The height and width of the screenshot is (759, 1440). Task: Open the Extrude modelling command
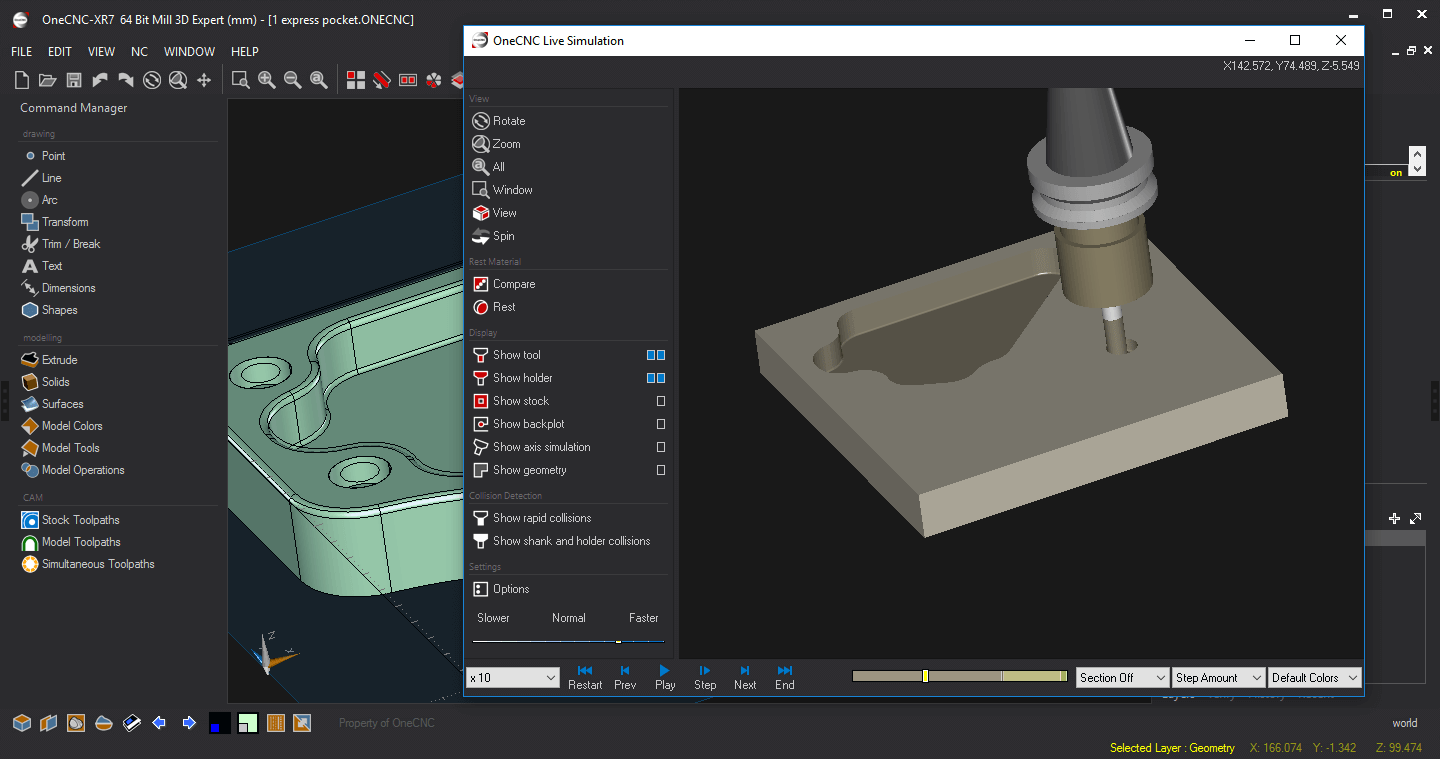click(50, 360)
